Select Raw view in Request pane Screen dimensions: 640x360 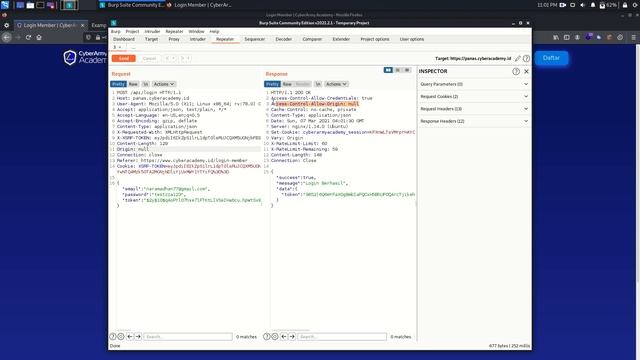pyautogui.click(x=133, y=84)
